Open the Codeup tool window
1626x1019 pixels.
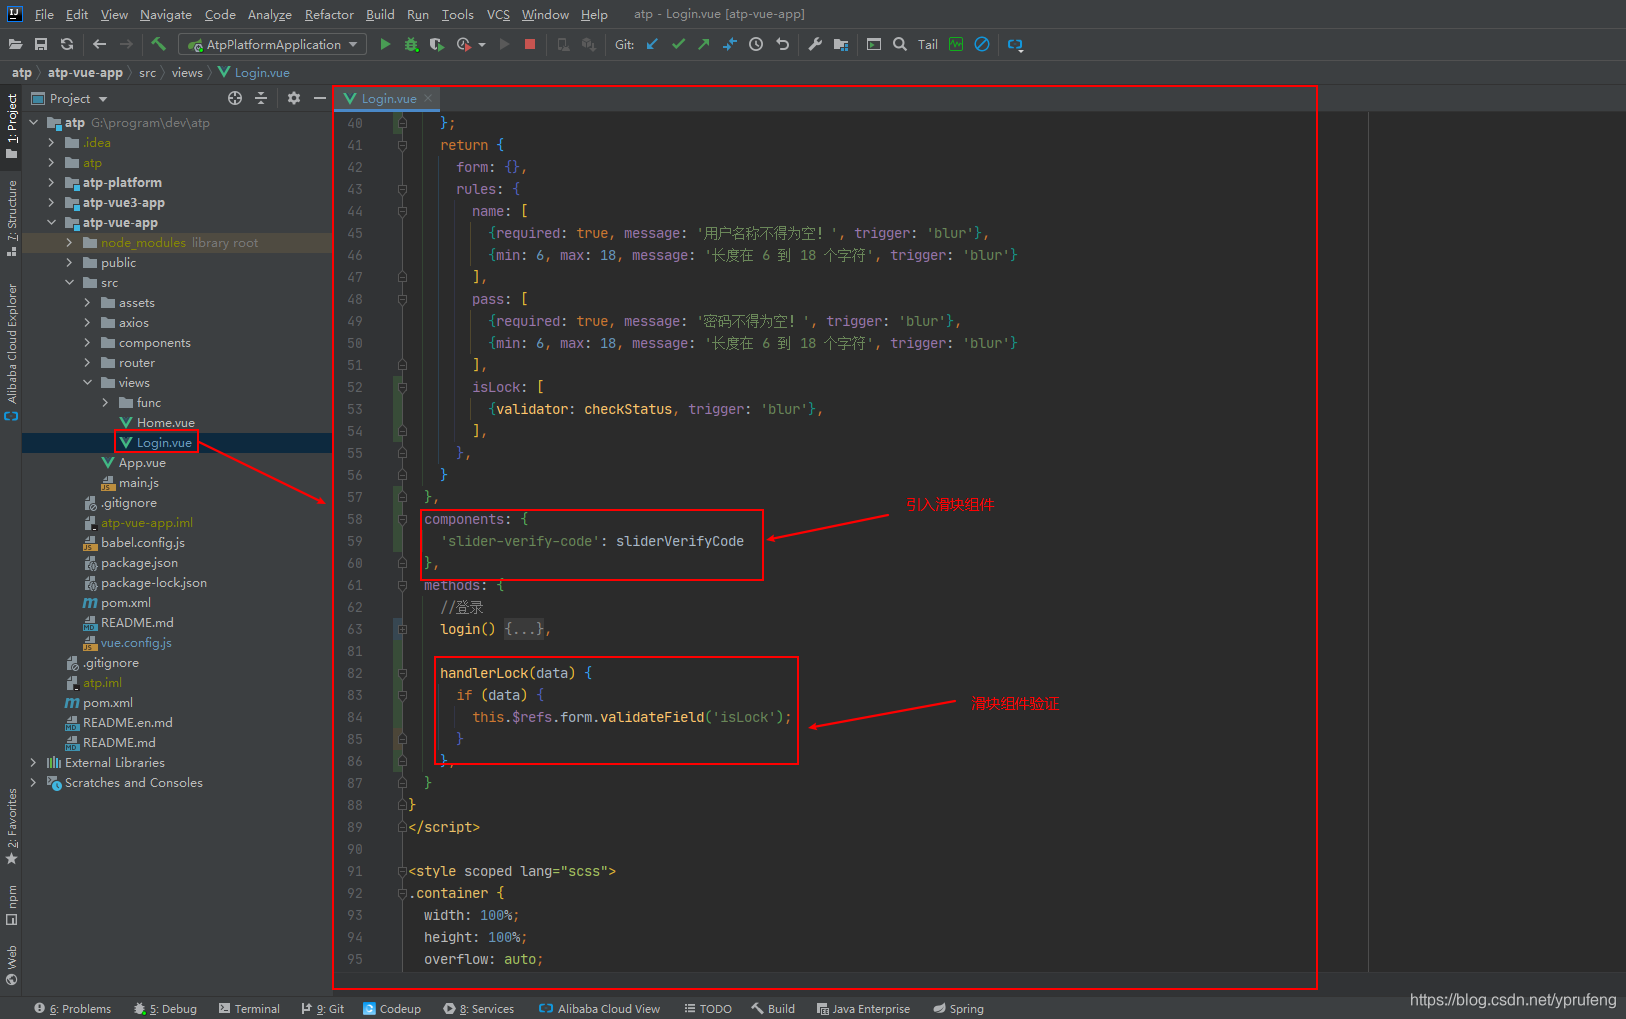[392, 1008]
